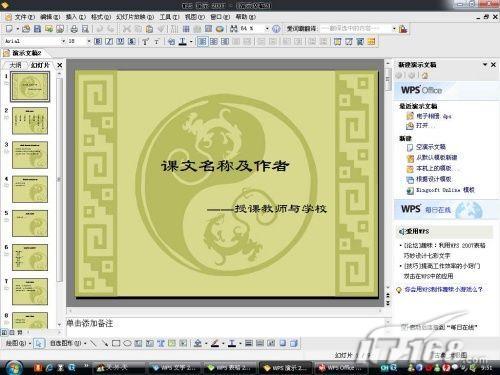Viewport: 500px width, 375px height.
Task: Click the Increase font size icon
Action: (145, 41)
